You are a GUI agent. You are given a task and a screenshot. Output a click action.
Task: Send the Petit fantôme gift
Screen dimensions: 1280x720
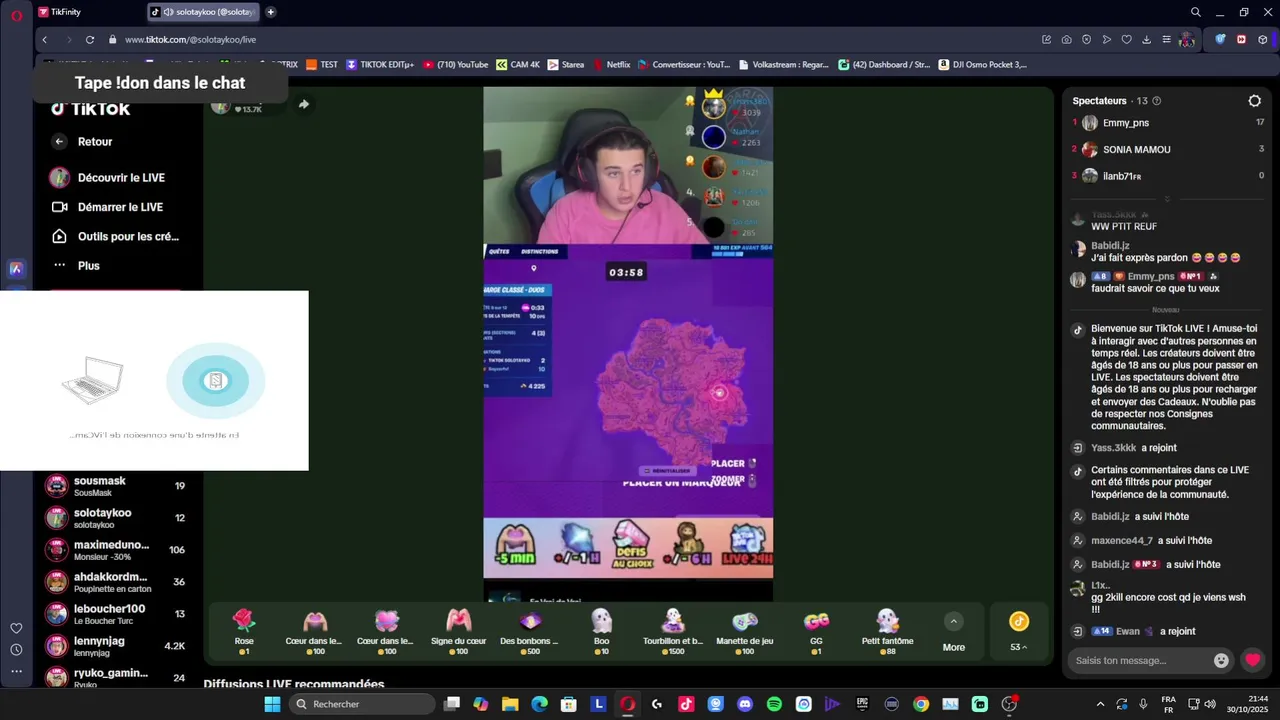[888, 631]
